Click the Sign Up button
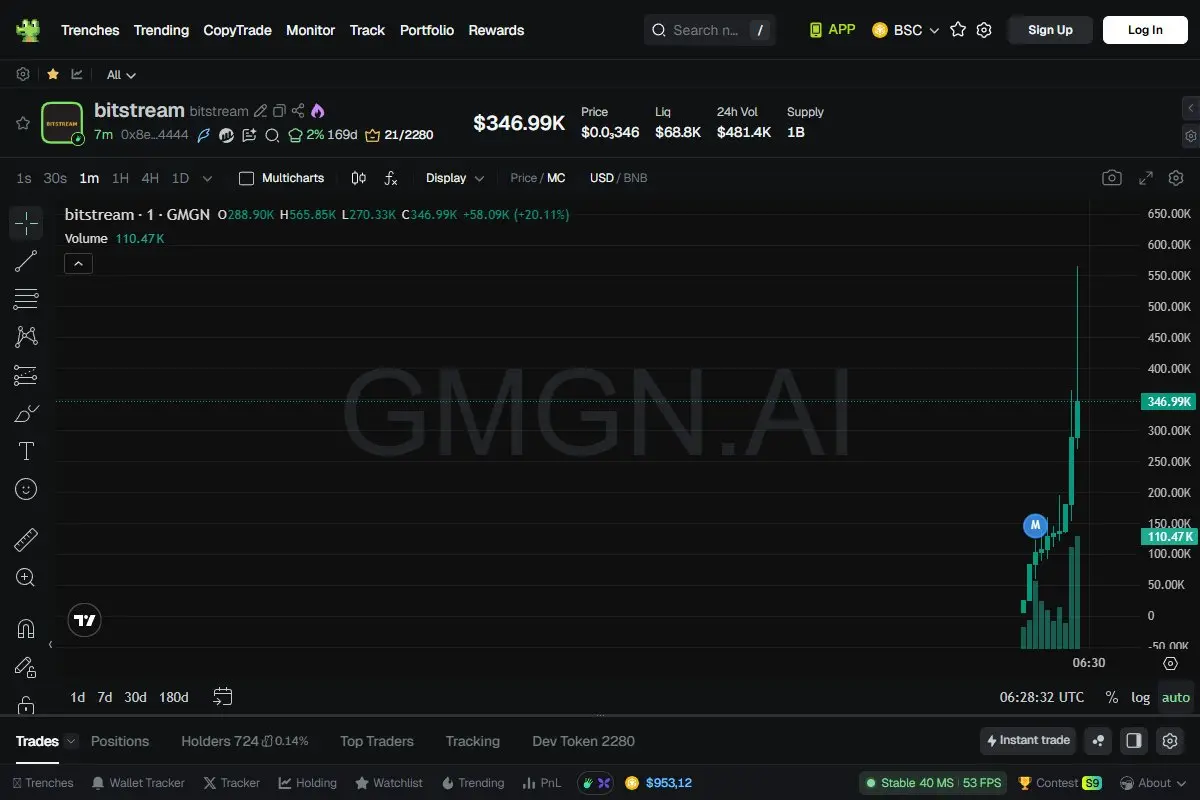This screenshot has width=1200, height=800. (1050, 30)
